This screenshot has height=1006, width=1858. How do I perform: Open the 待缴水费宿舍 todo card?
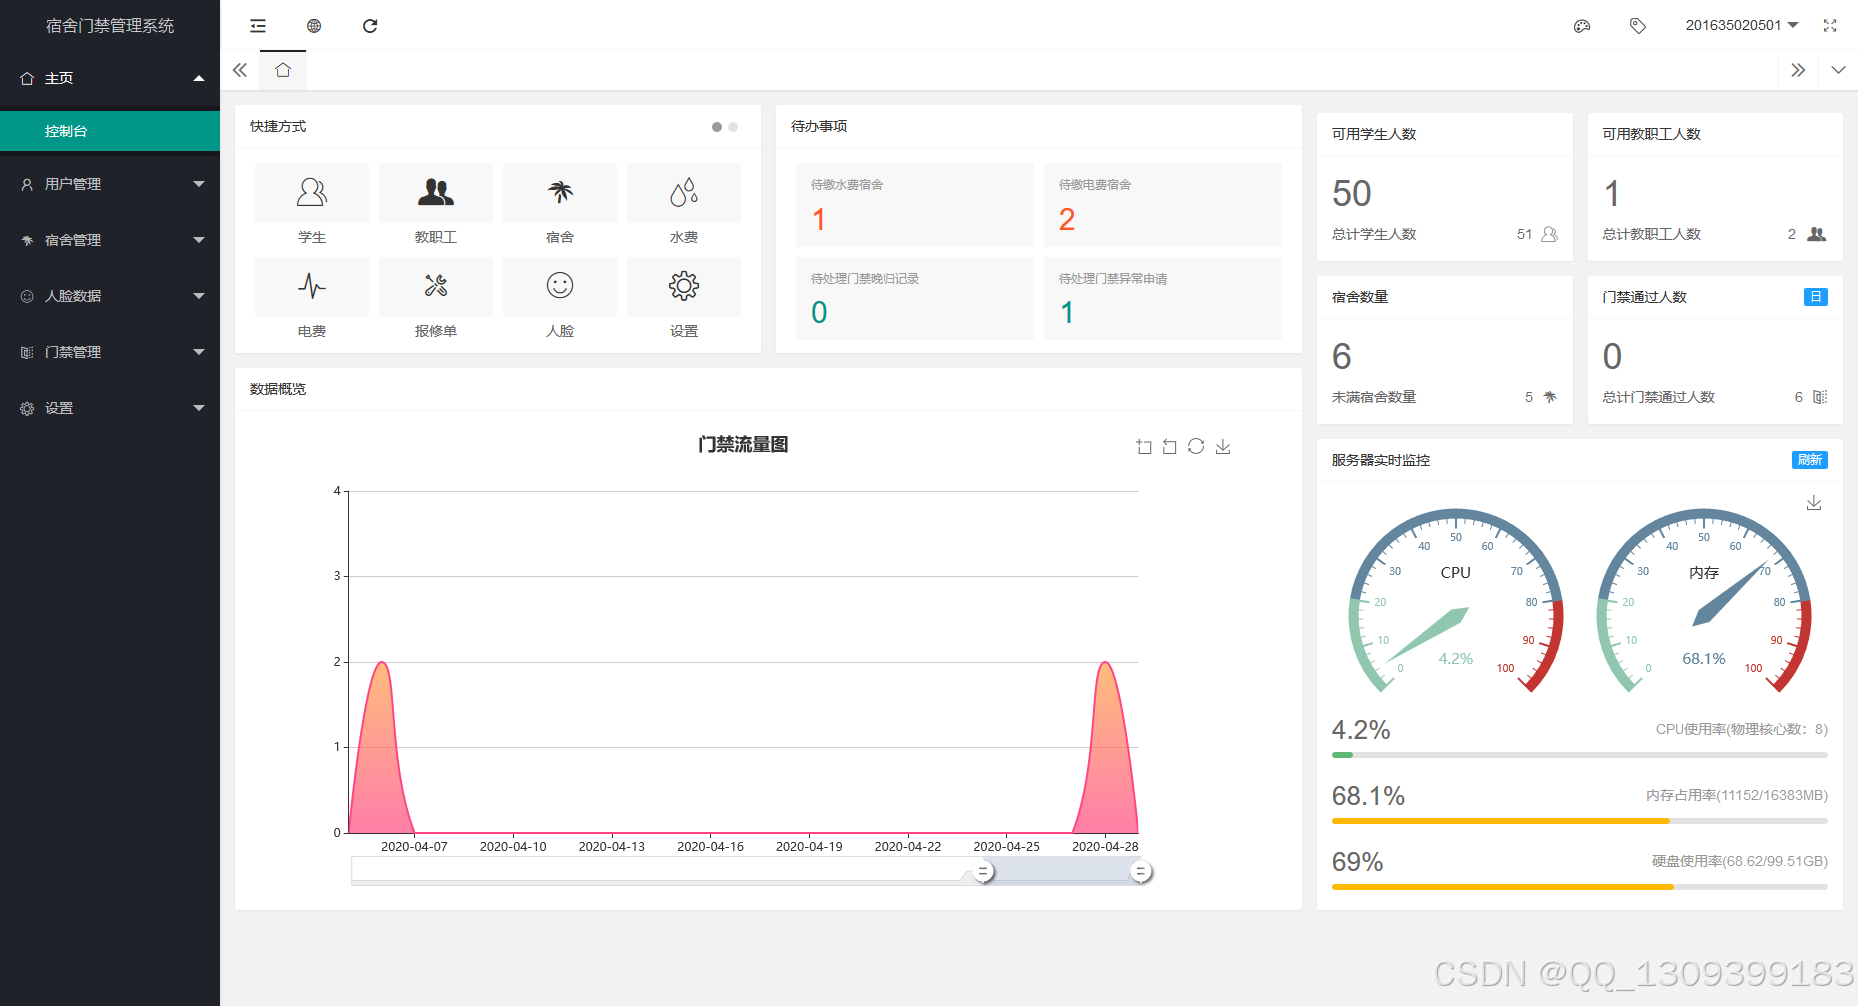click(915, 205)
